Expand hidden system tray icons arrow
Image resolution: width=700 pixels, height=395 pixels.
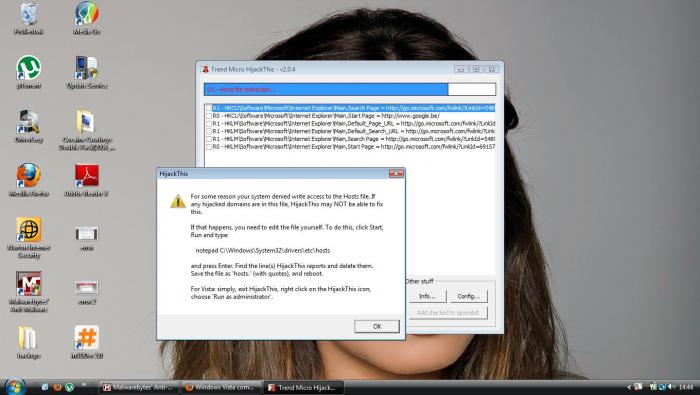[x=629, y=387]
